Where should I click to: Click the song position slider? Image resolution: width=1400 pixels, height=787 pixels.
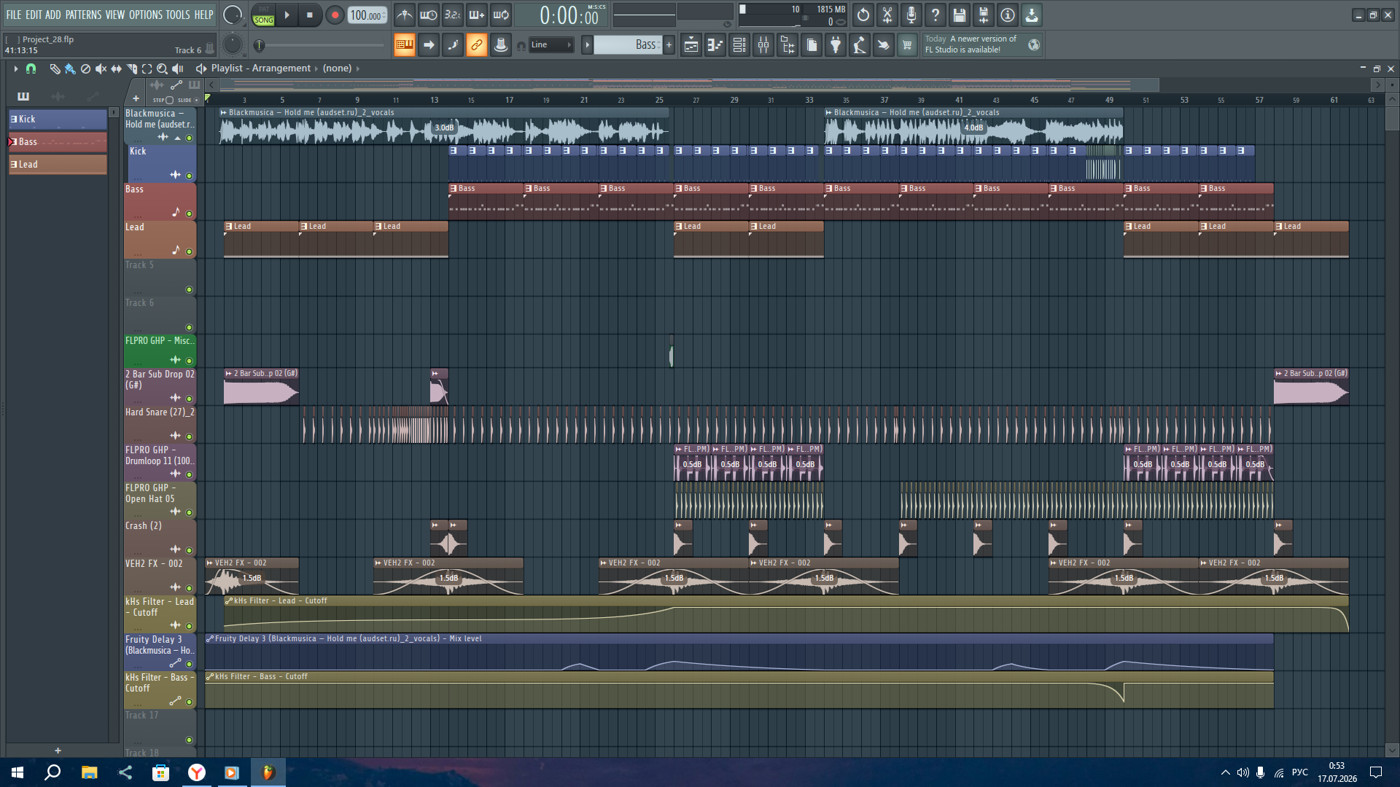[320, 45]
